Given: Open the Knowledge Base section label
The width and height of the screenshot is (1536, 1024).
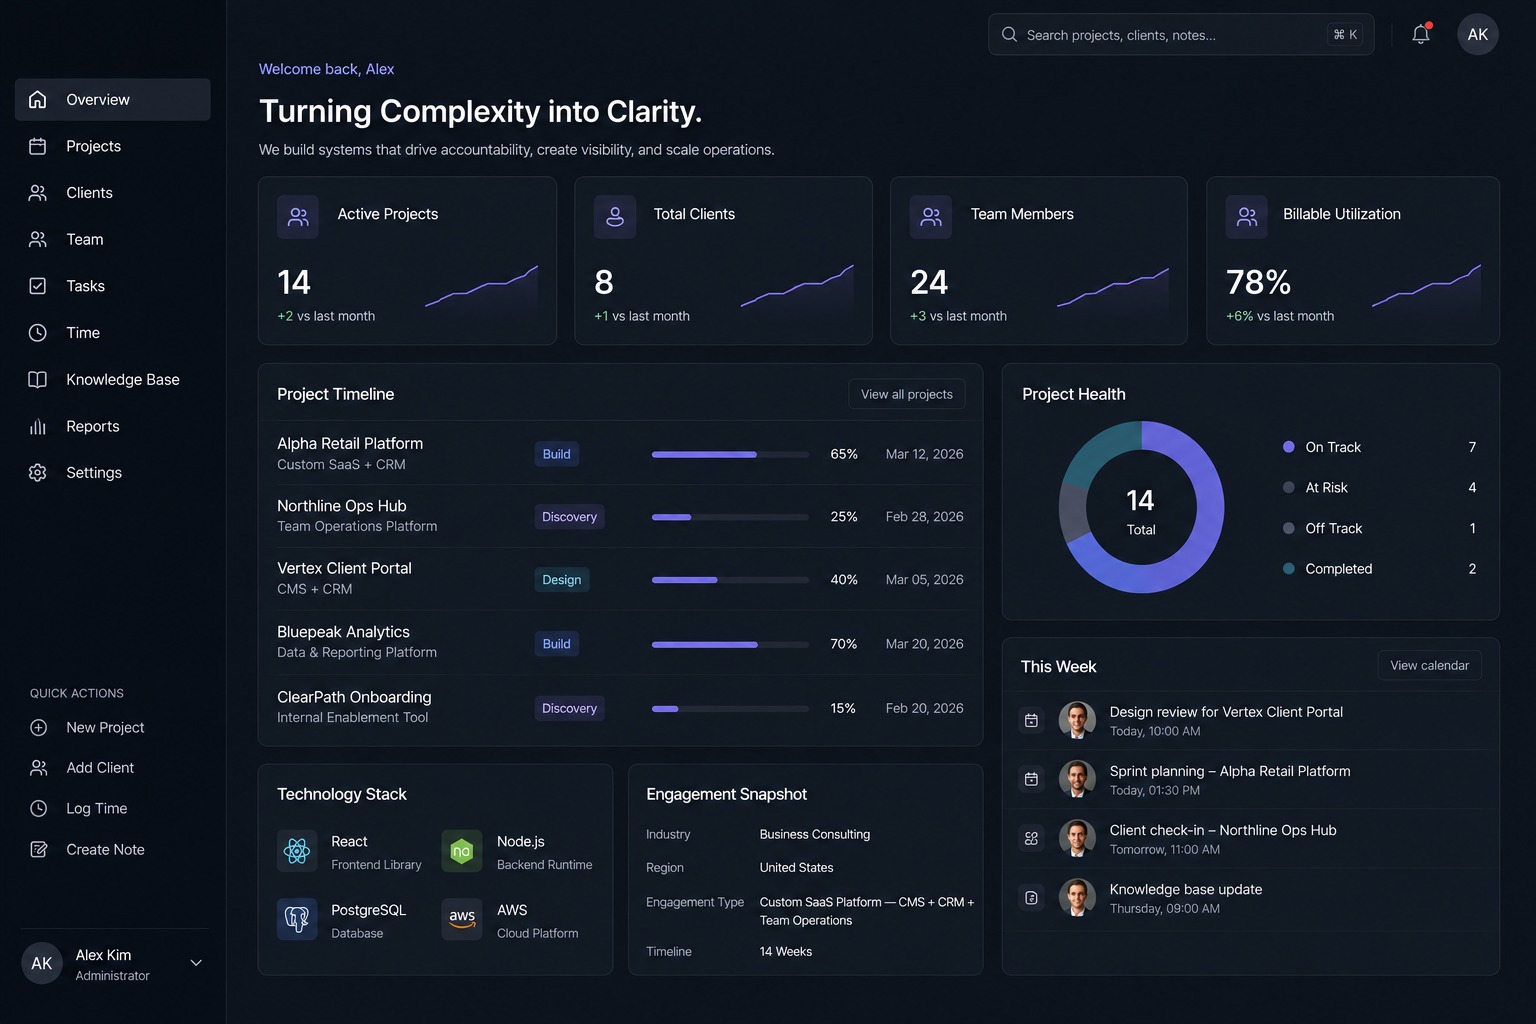Looking at the screenshot, I should (x=123, y=380).
